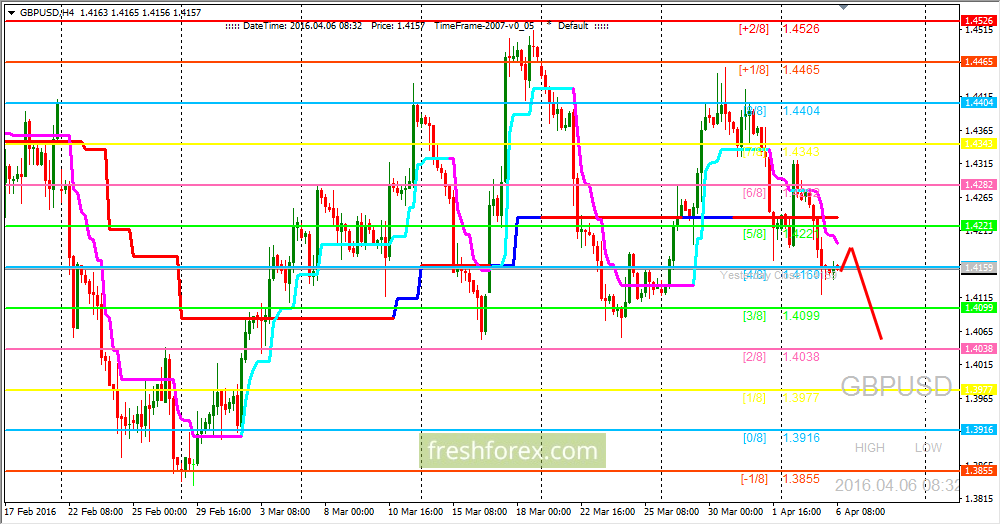This screenshot has width=1001, height=525.
Task: Click the freshforex.com watermark link
Action: tap(513, 451)
